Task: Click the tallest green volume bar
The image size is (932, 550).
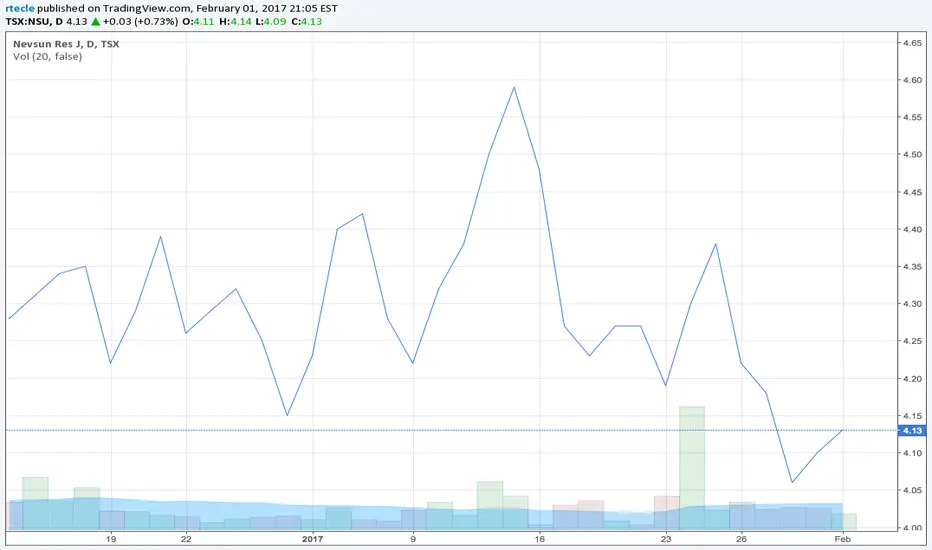Action: pyautogui.click(x=692, y=468)
